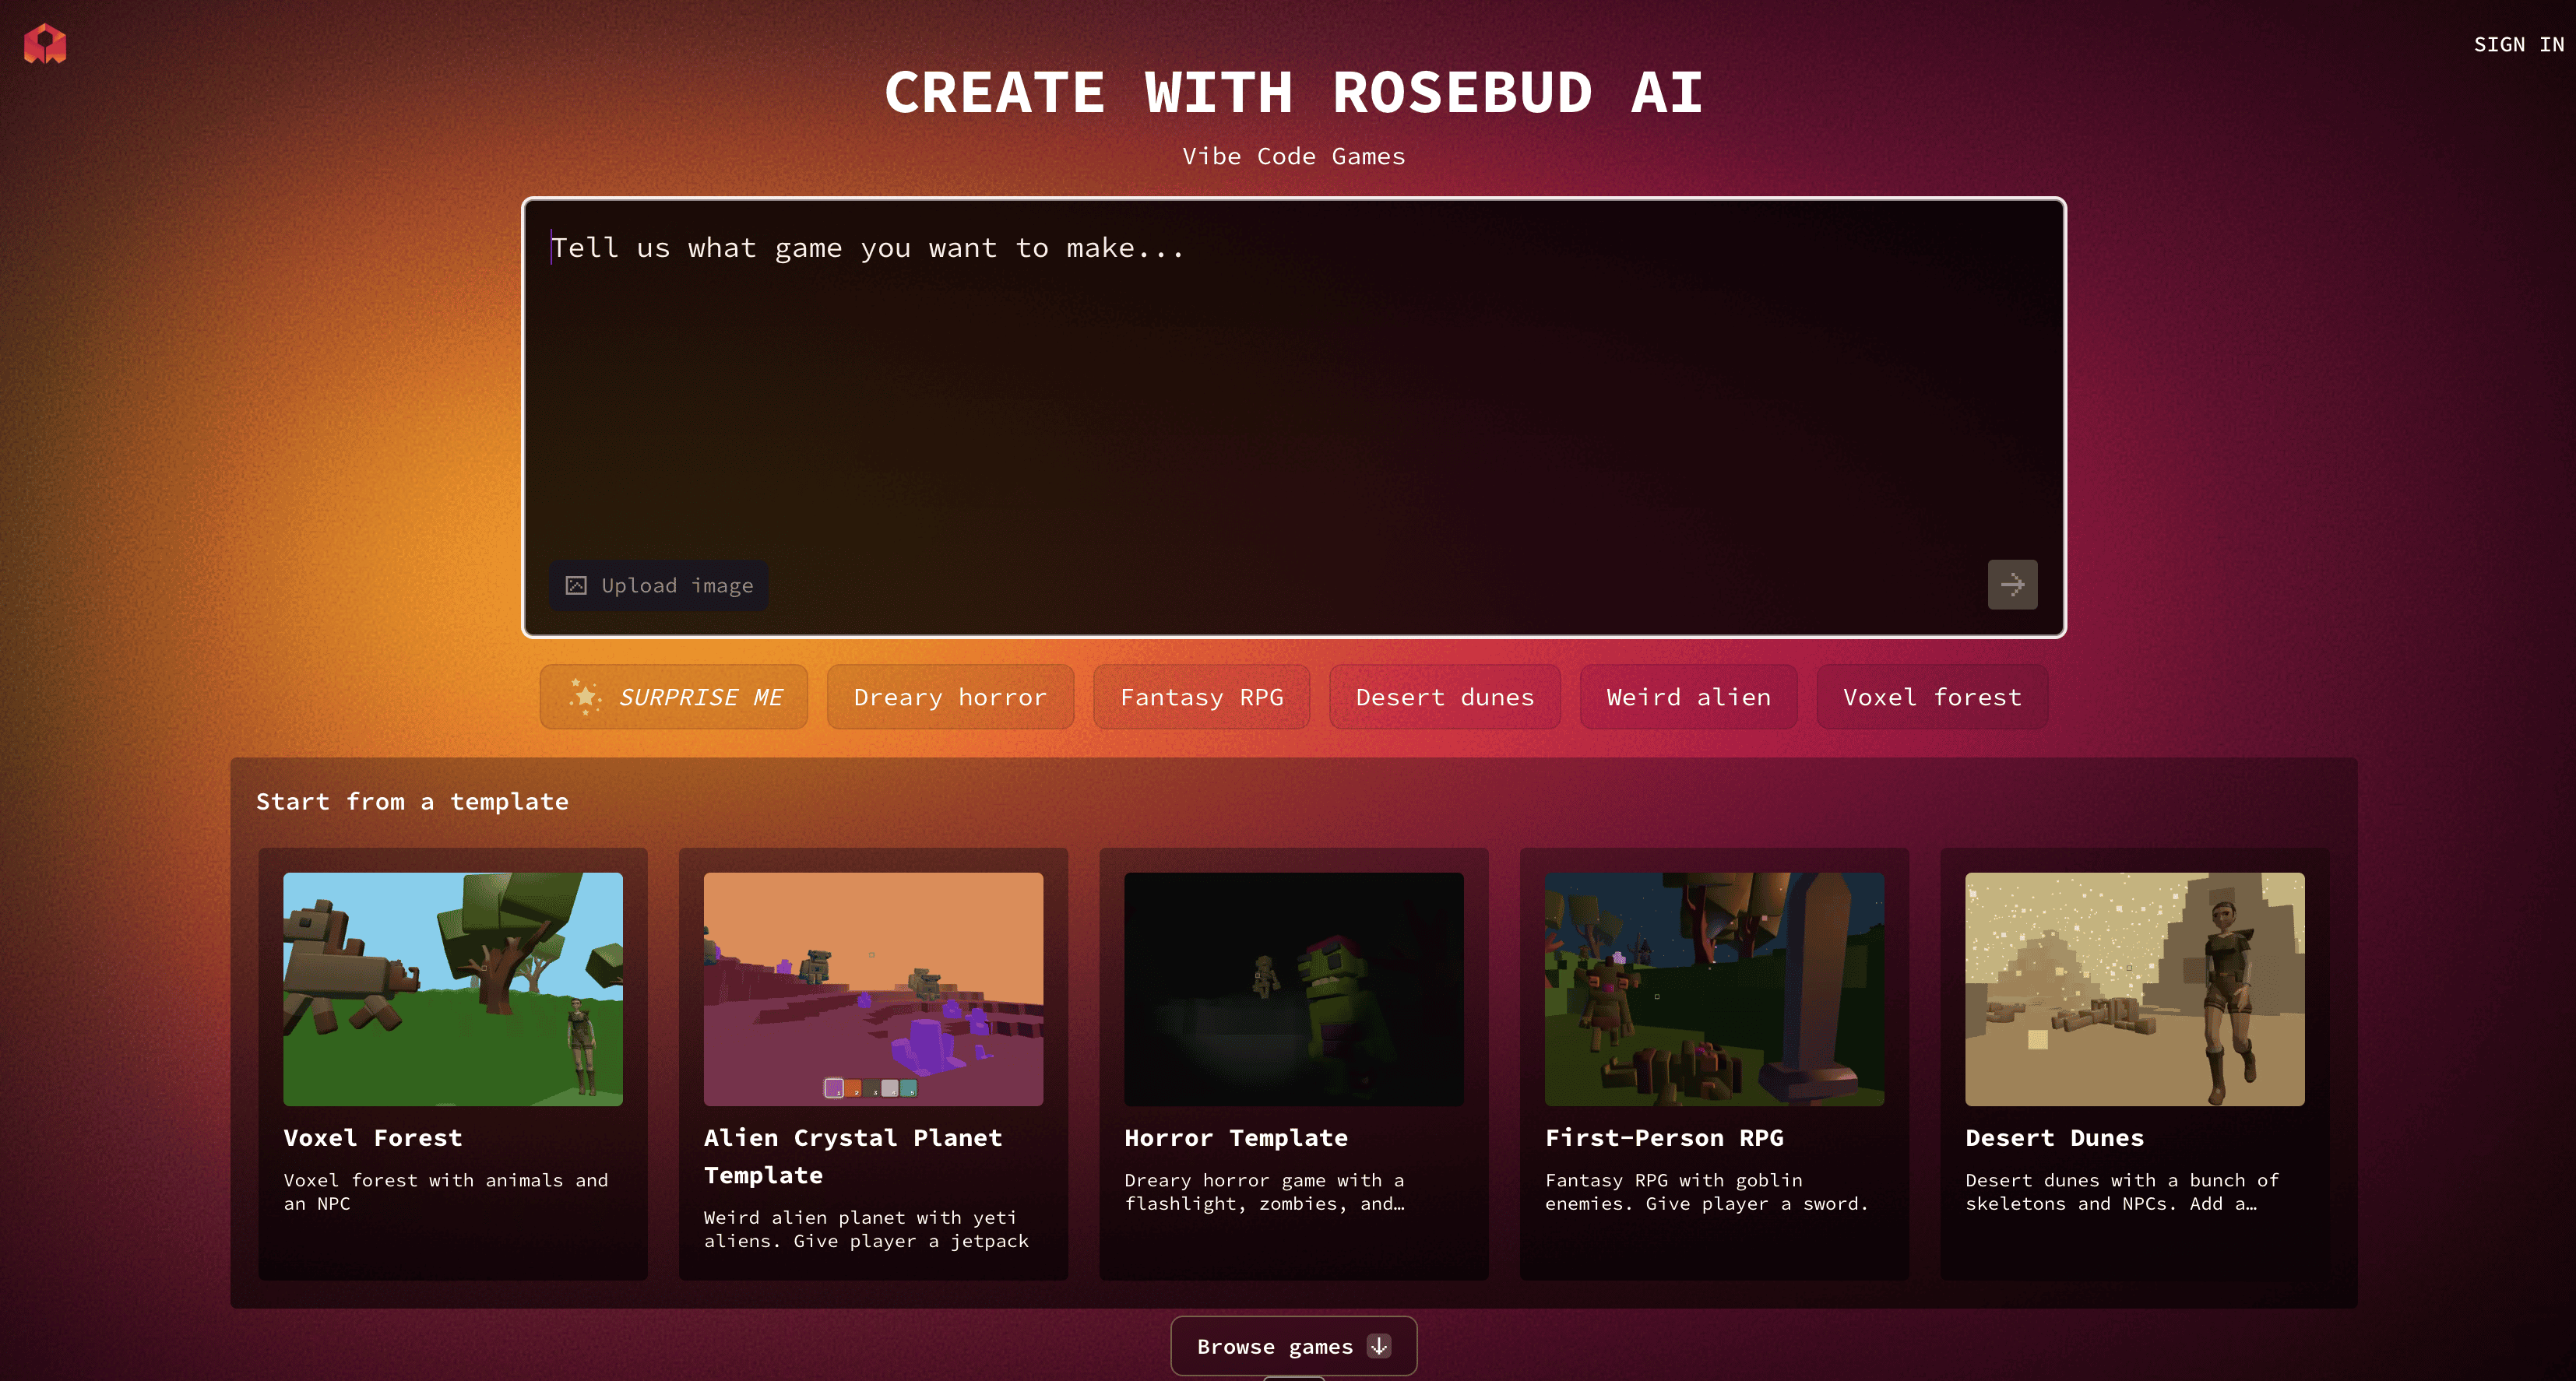
Task: Click the Browse games button
Action: [1293, 1346]
